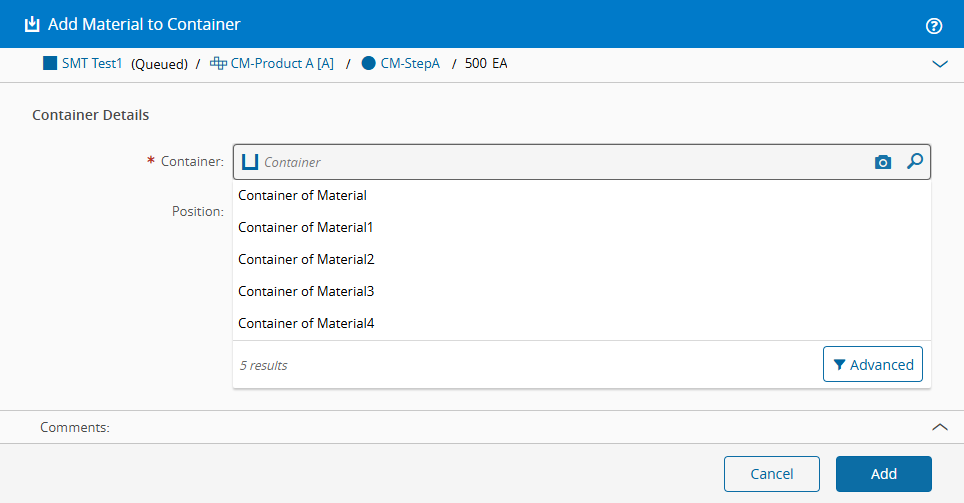Click the help question mark icon
Viewport: 964px width, 503px height.
pyautogui.click(x=934, y=25)
